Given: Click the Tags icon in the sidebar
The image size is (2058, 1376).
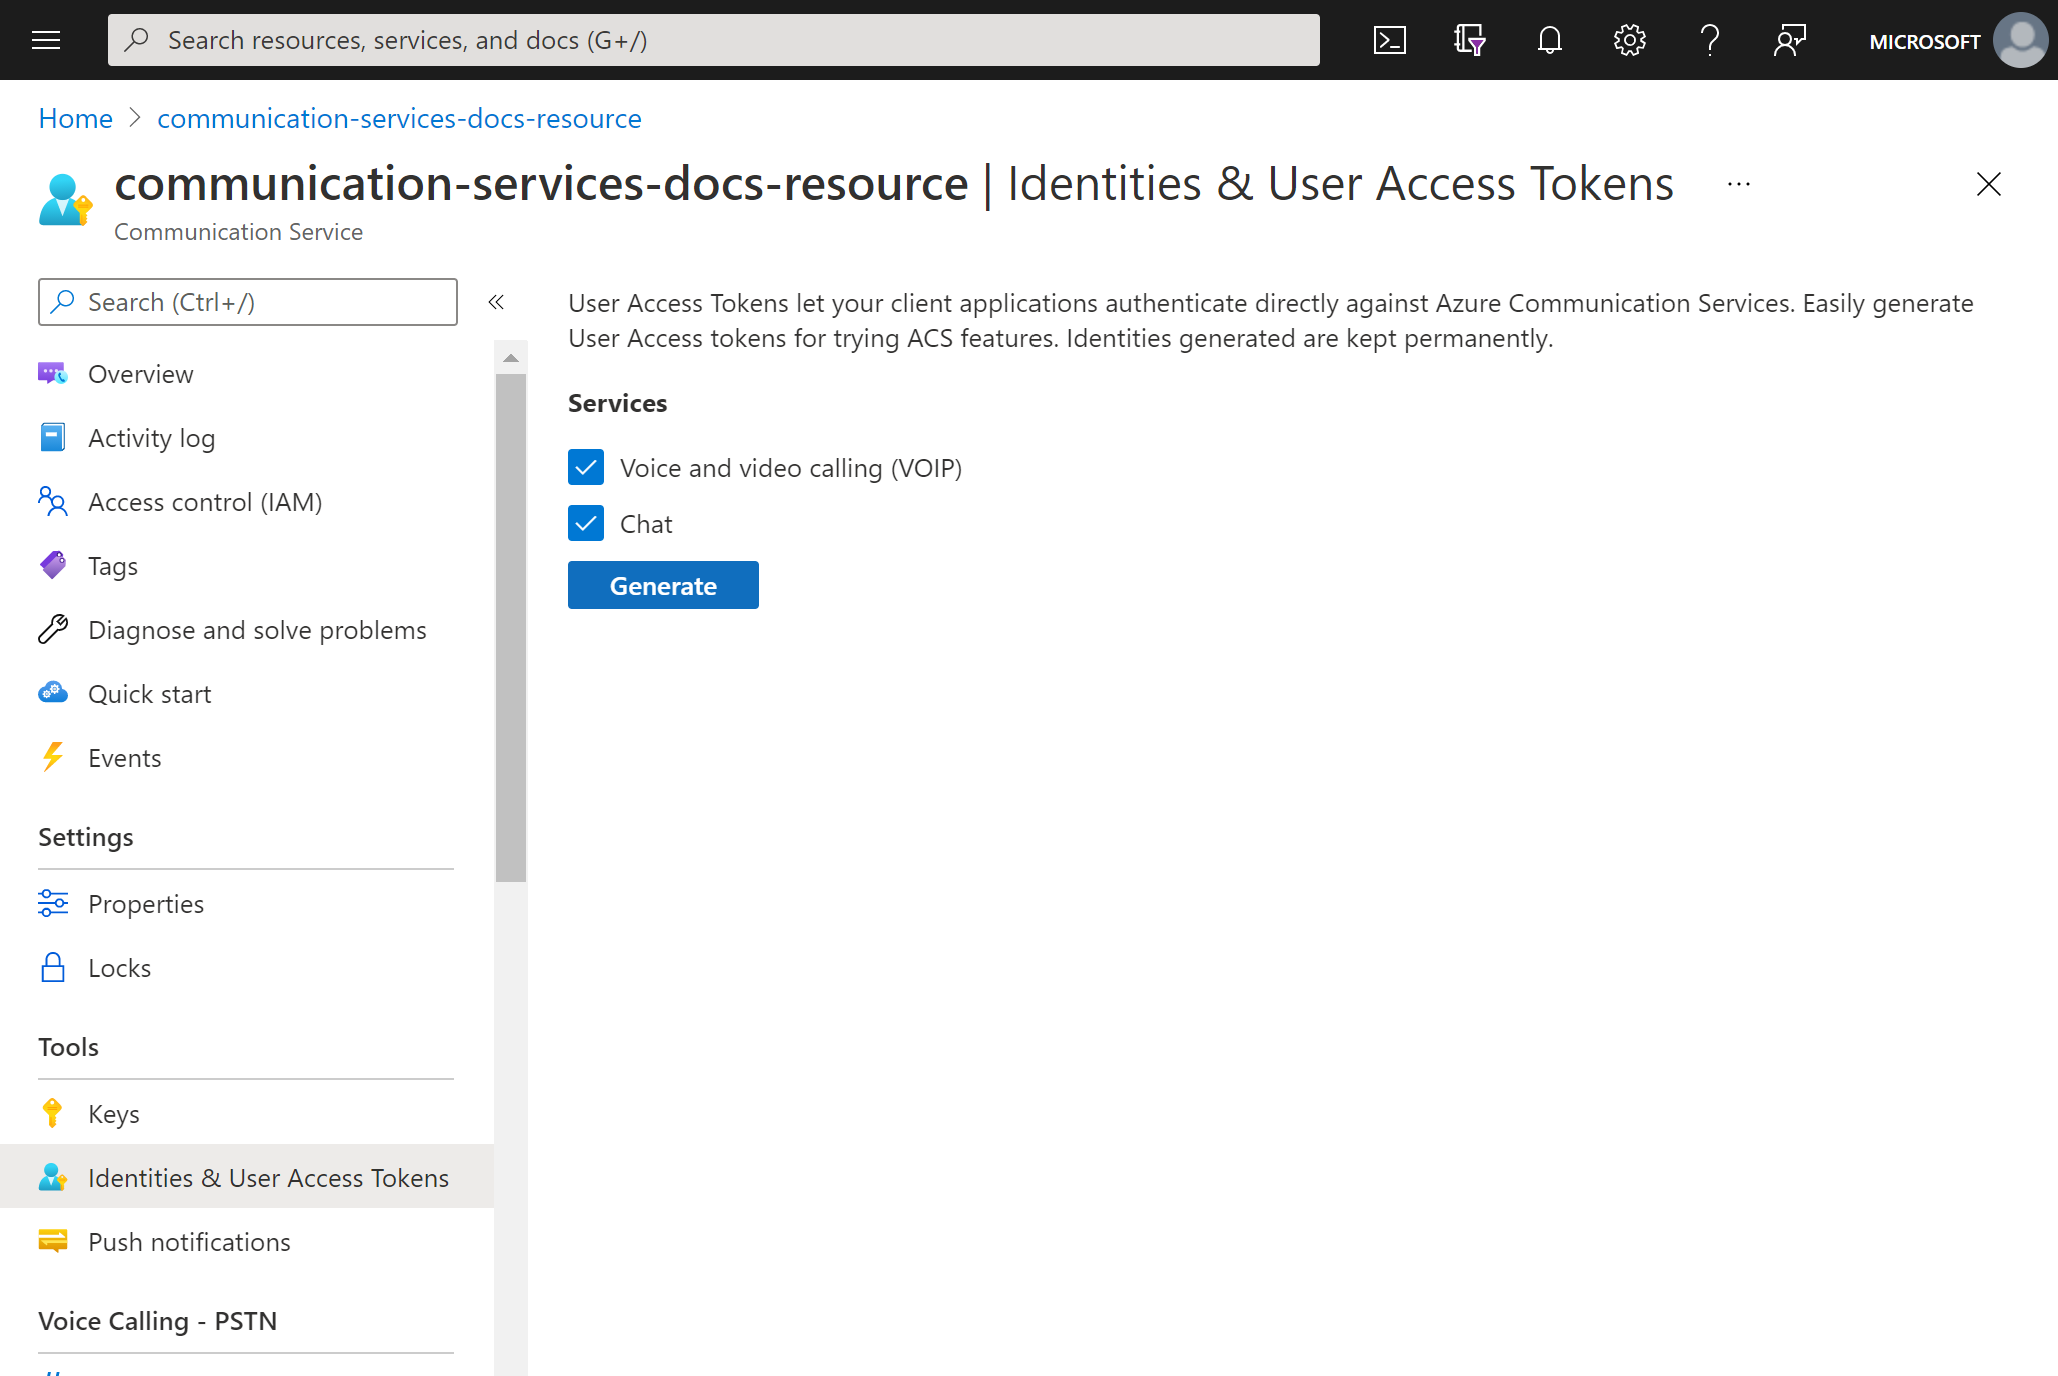Looking at the screenshot, I should pos(55,565).
